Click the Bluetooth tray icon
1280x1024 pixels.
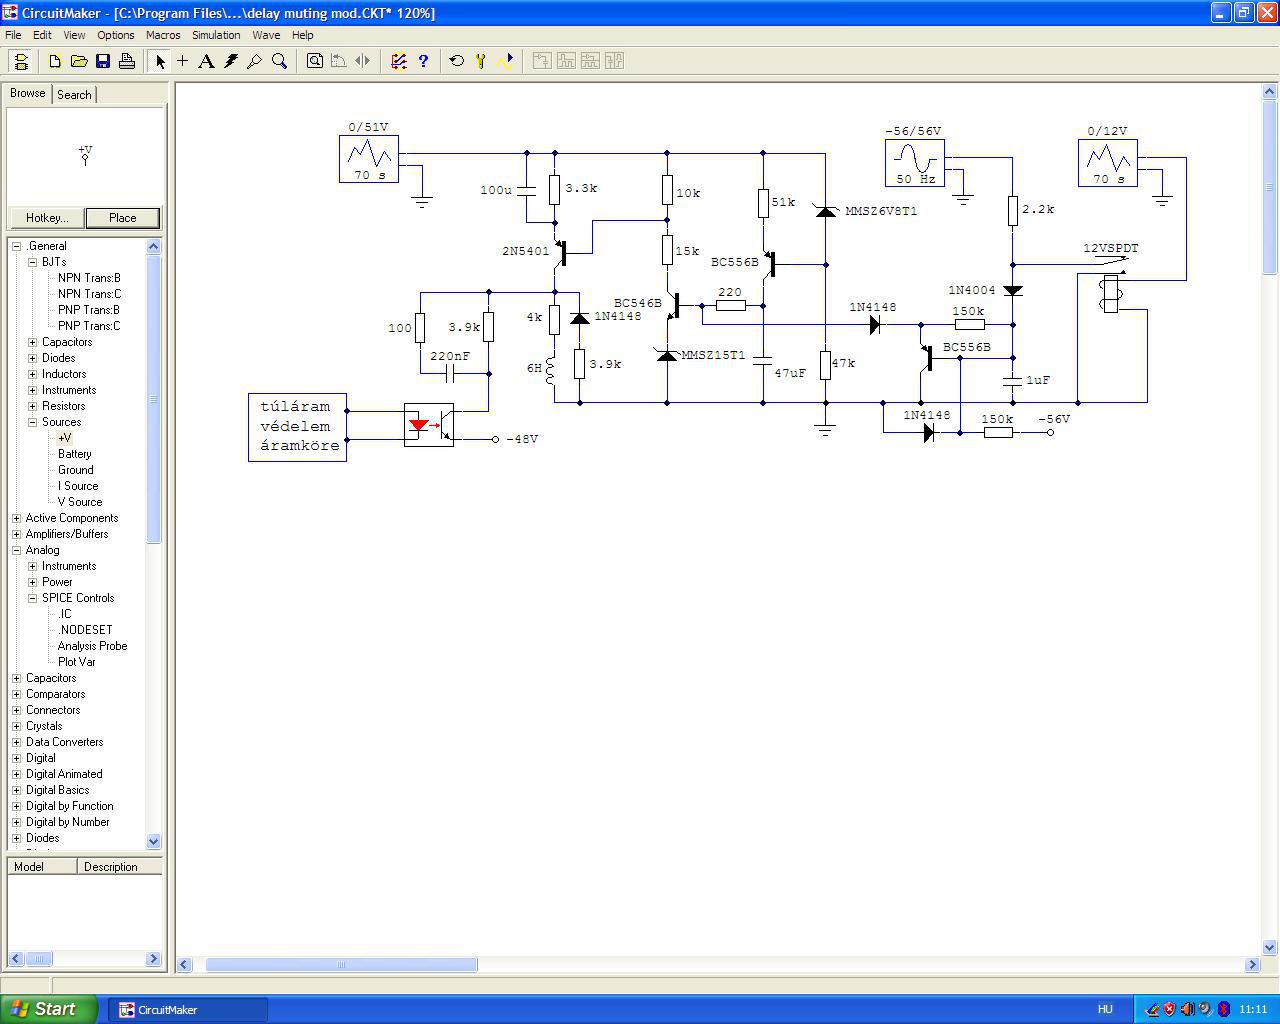tap(1223, 1009)
